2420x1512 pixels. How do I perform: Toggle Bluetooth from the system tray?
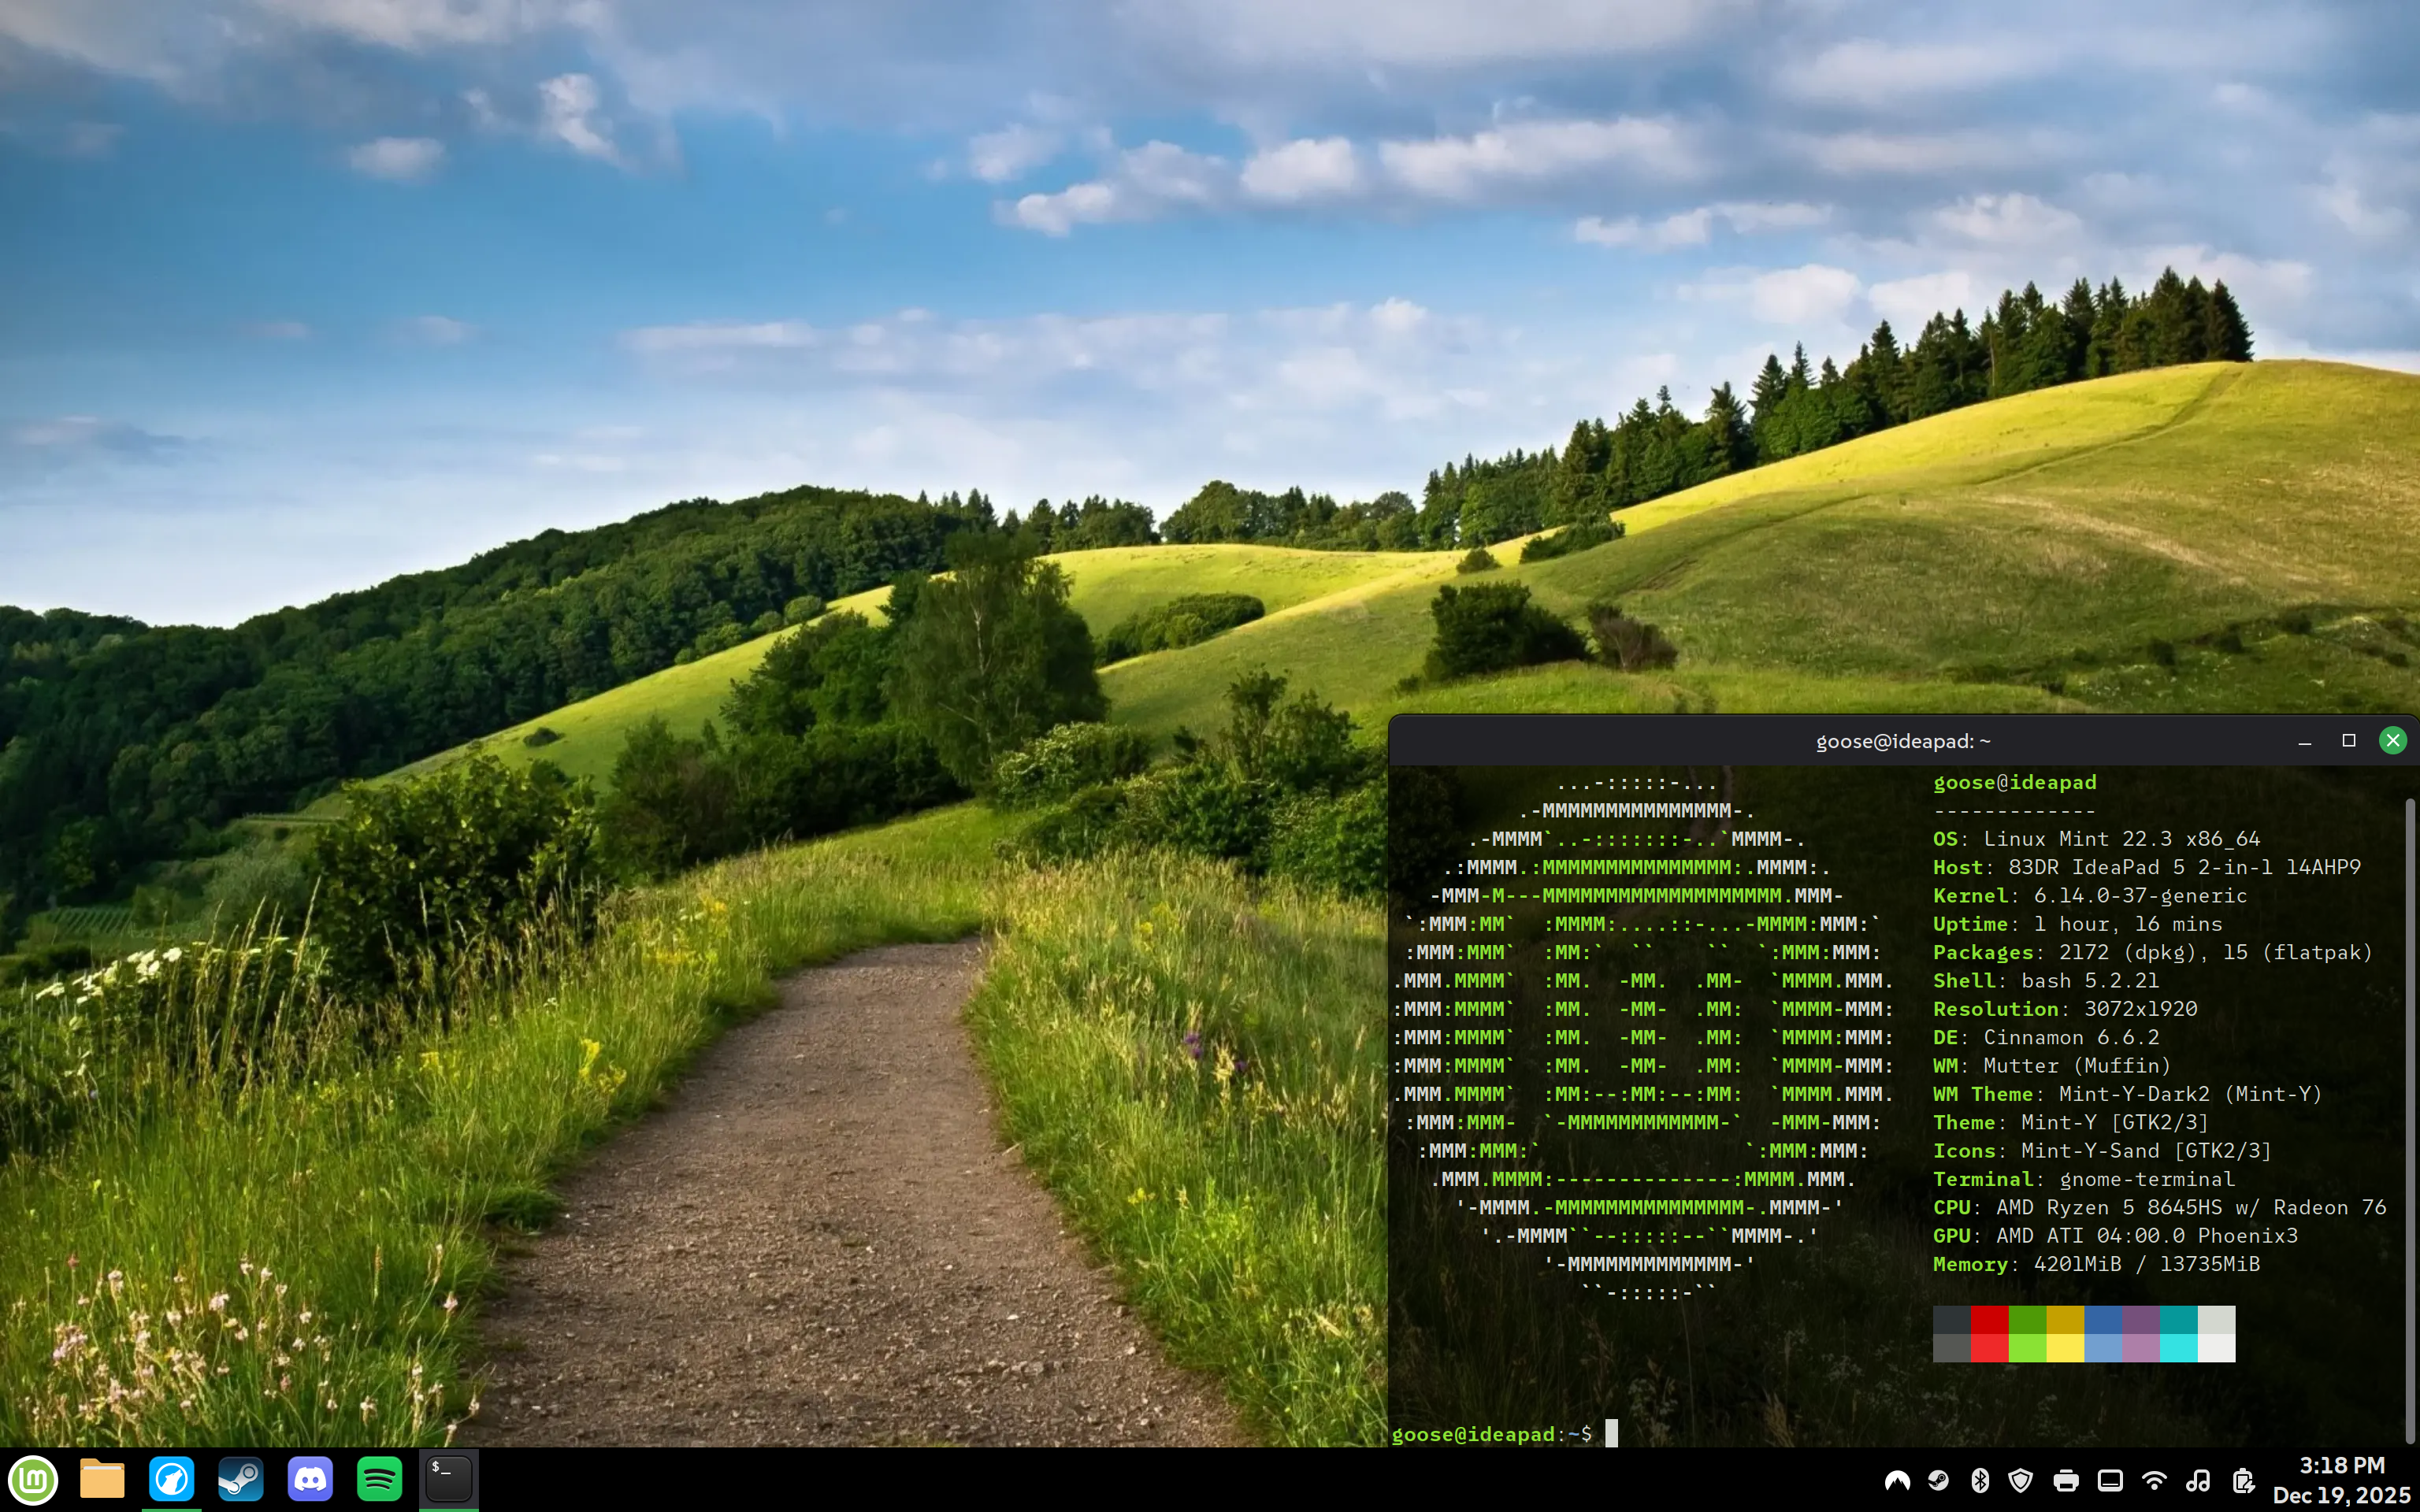click(x=1980, y=1483)
